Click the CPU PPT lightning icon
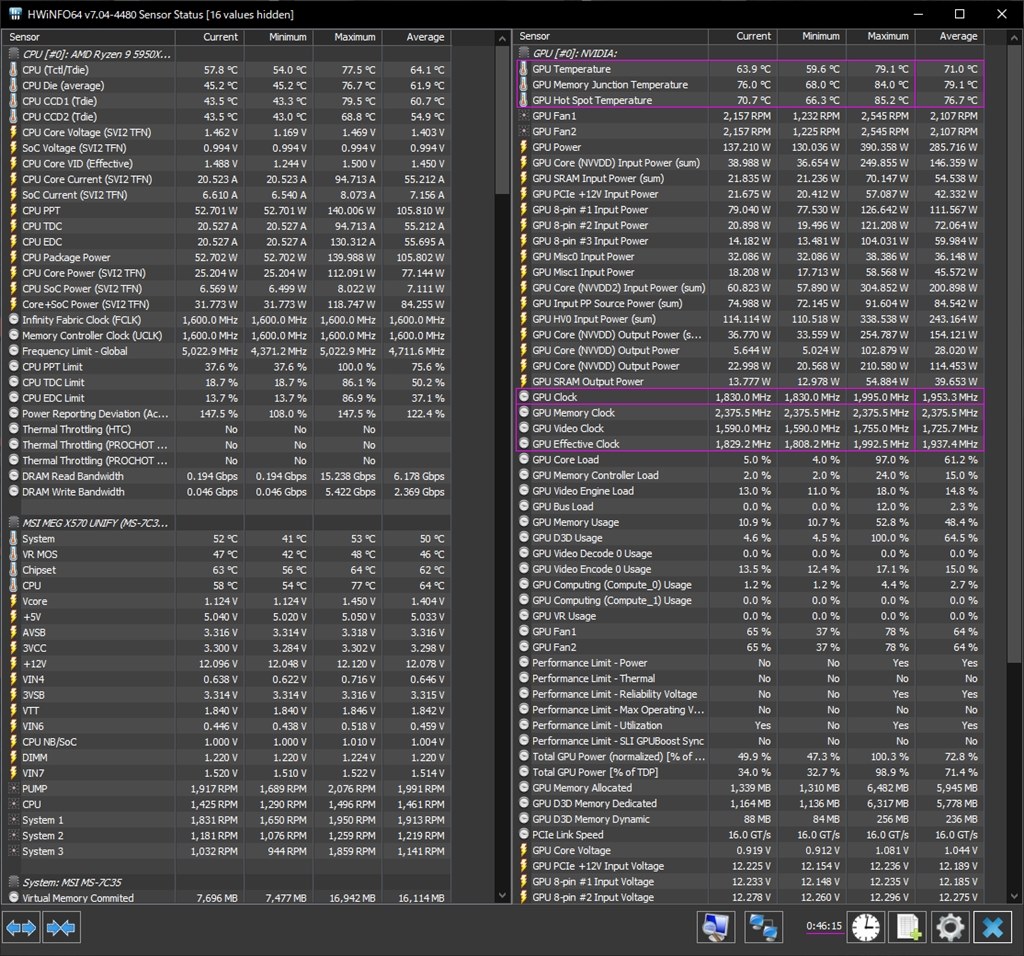Viewport: 1024px width, 956px height. coord(14,210)
